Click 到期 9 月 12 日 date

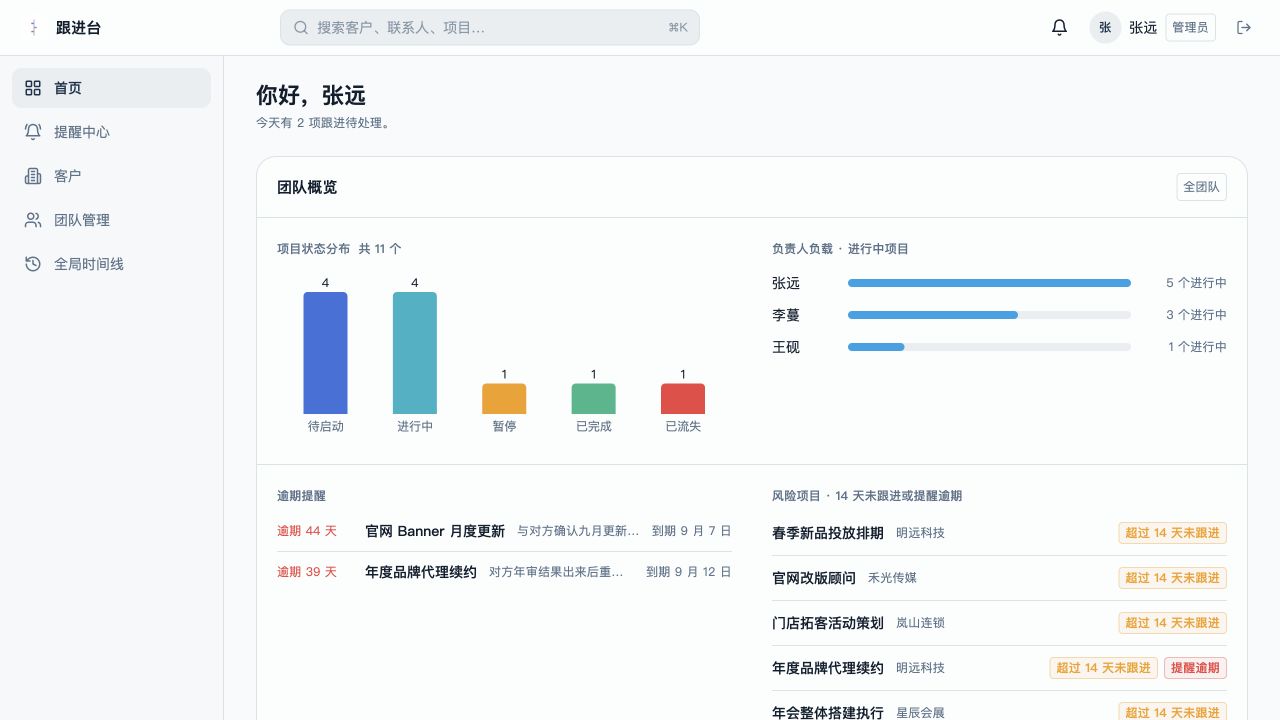tap(688, 572)
